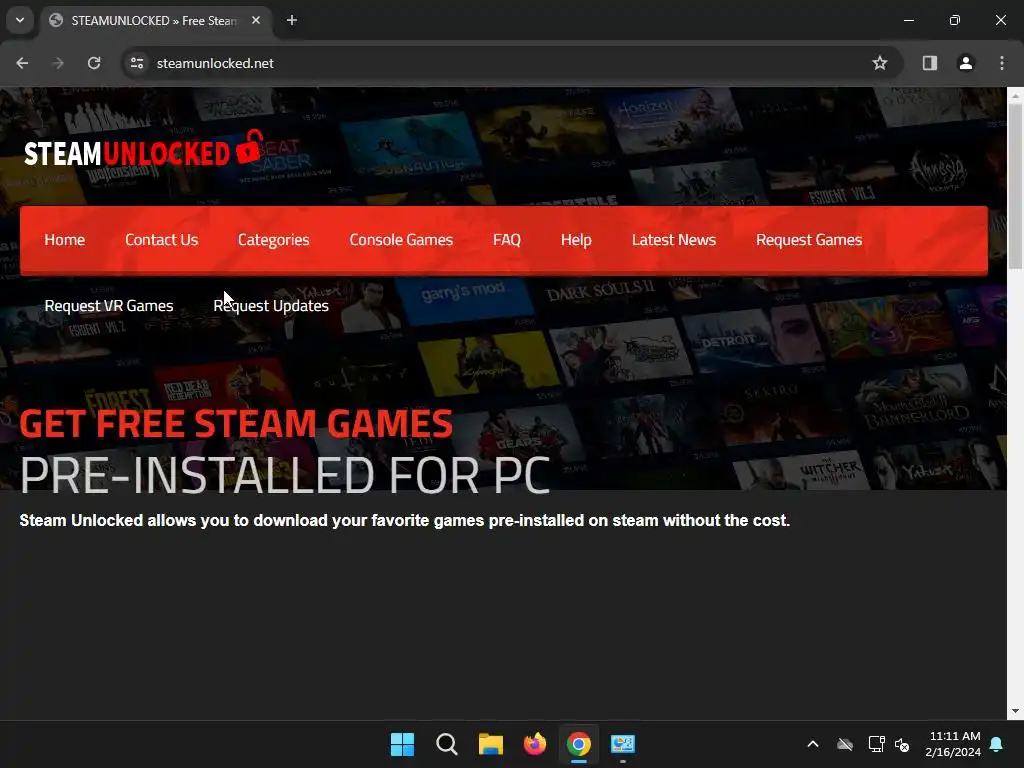Go back to the previous page
The image size is (1024, 768).
point(22,63)
